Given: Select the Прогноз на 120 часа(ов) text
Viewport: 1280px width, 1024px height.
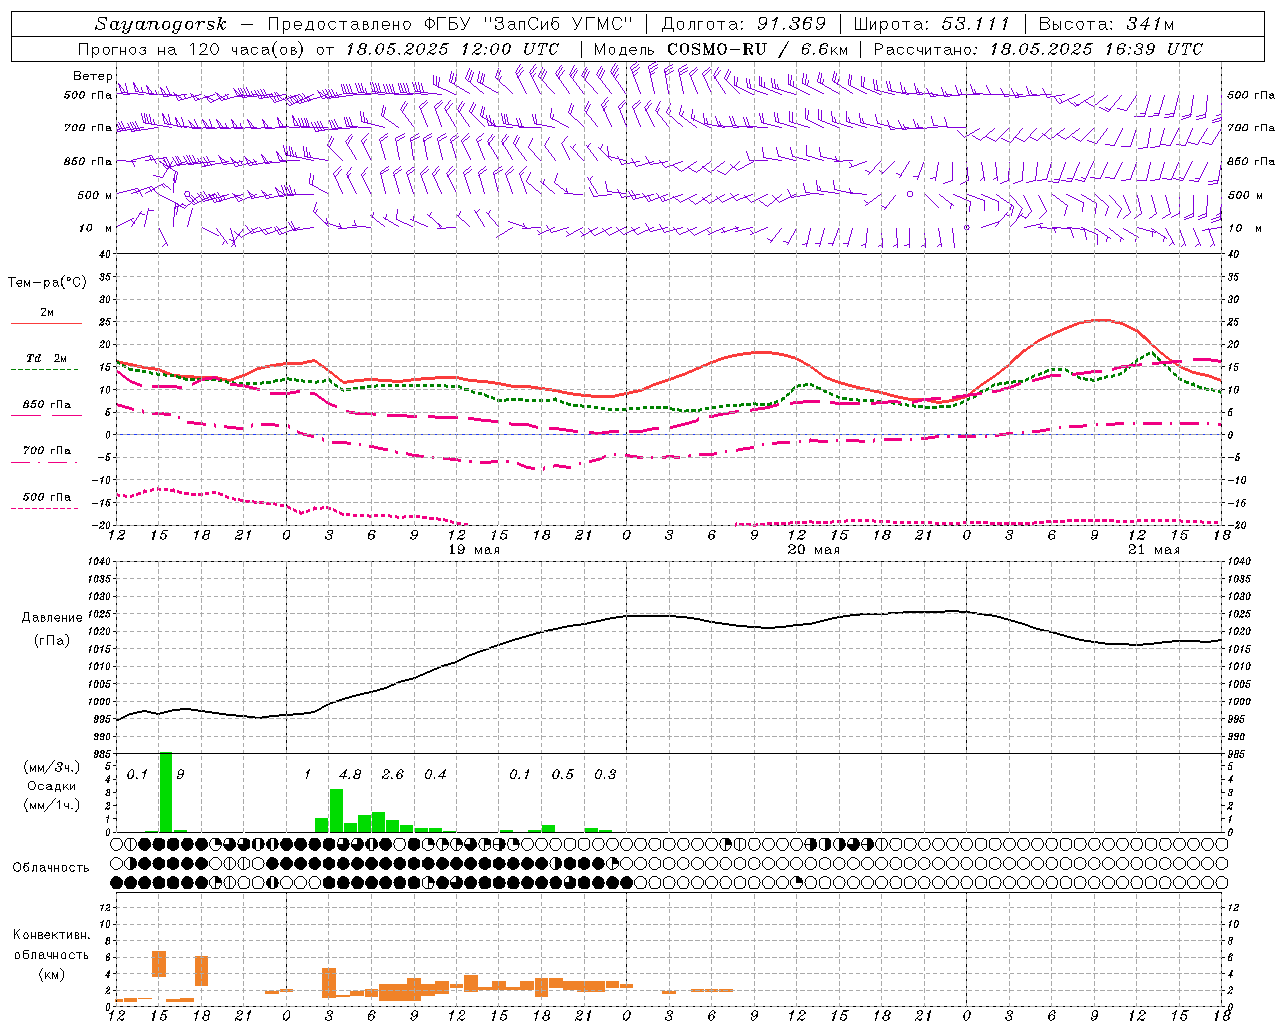Looking at the screenshot, I should point(191,49).
